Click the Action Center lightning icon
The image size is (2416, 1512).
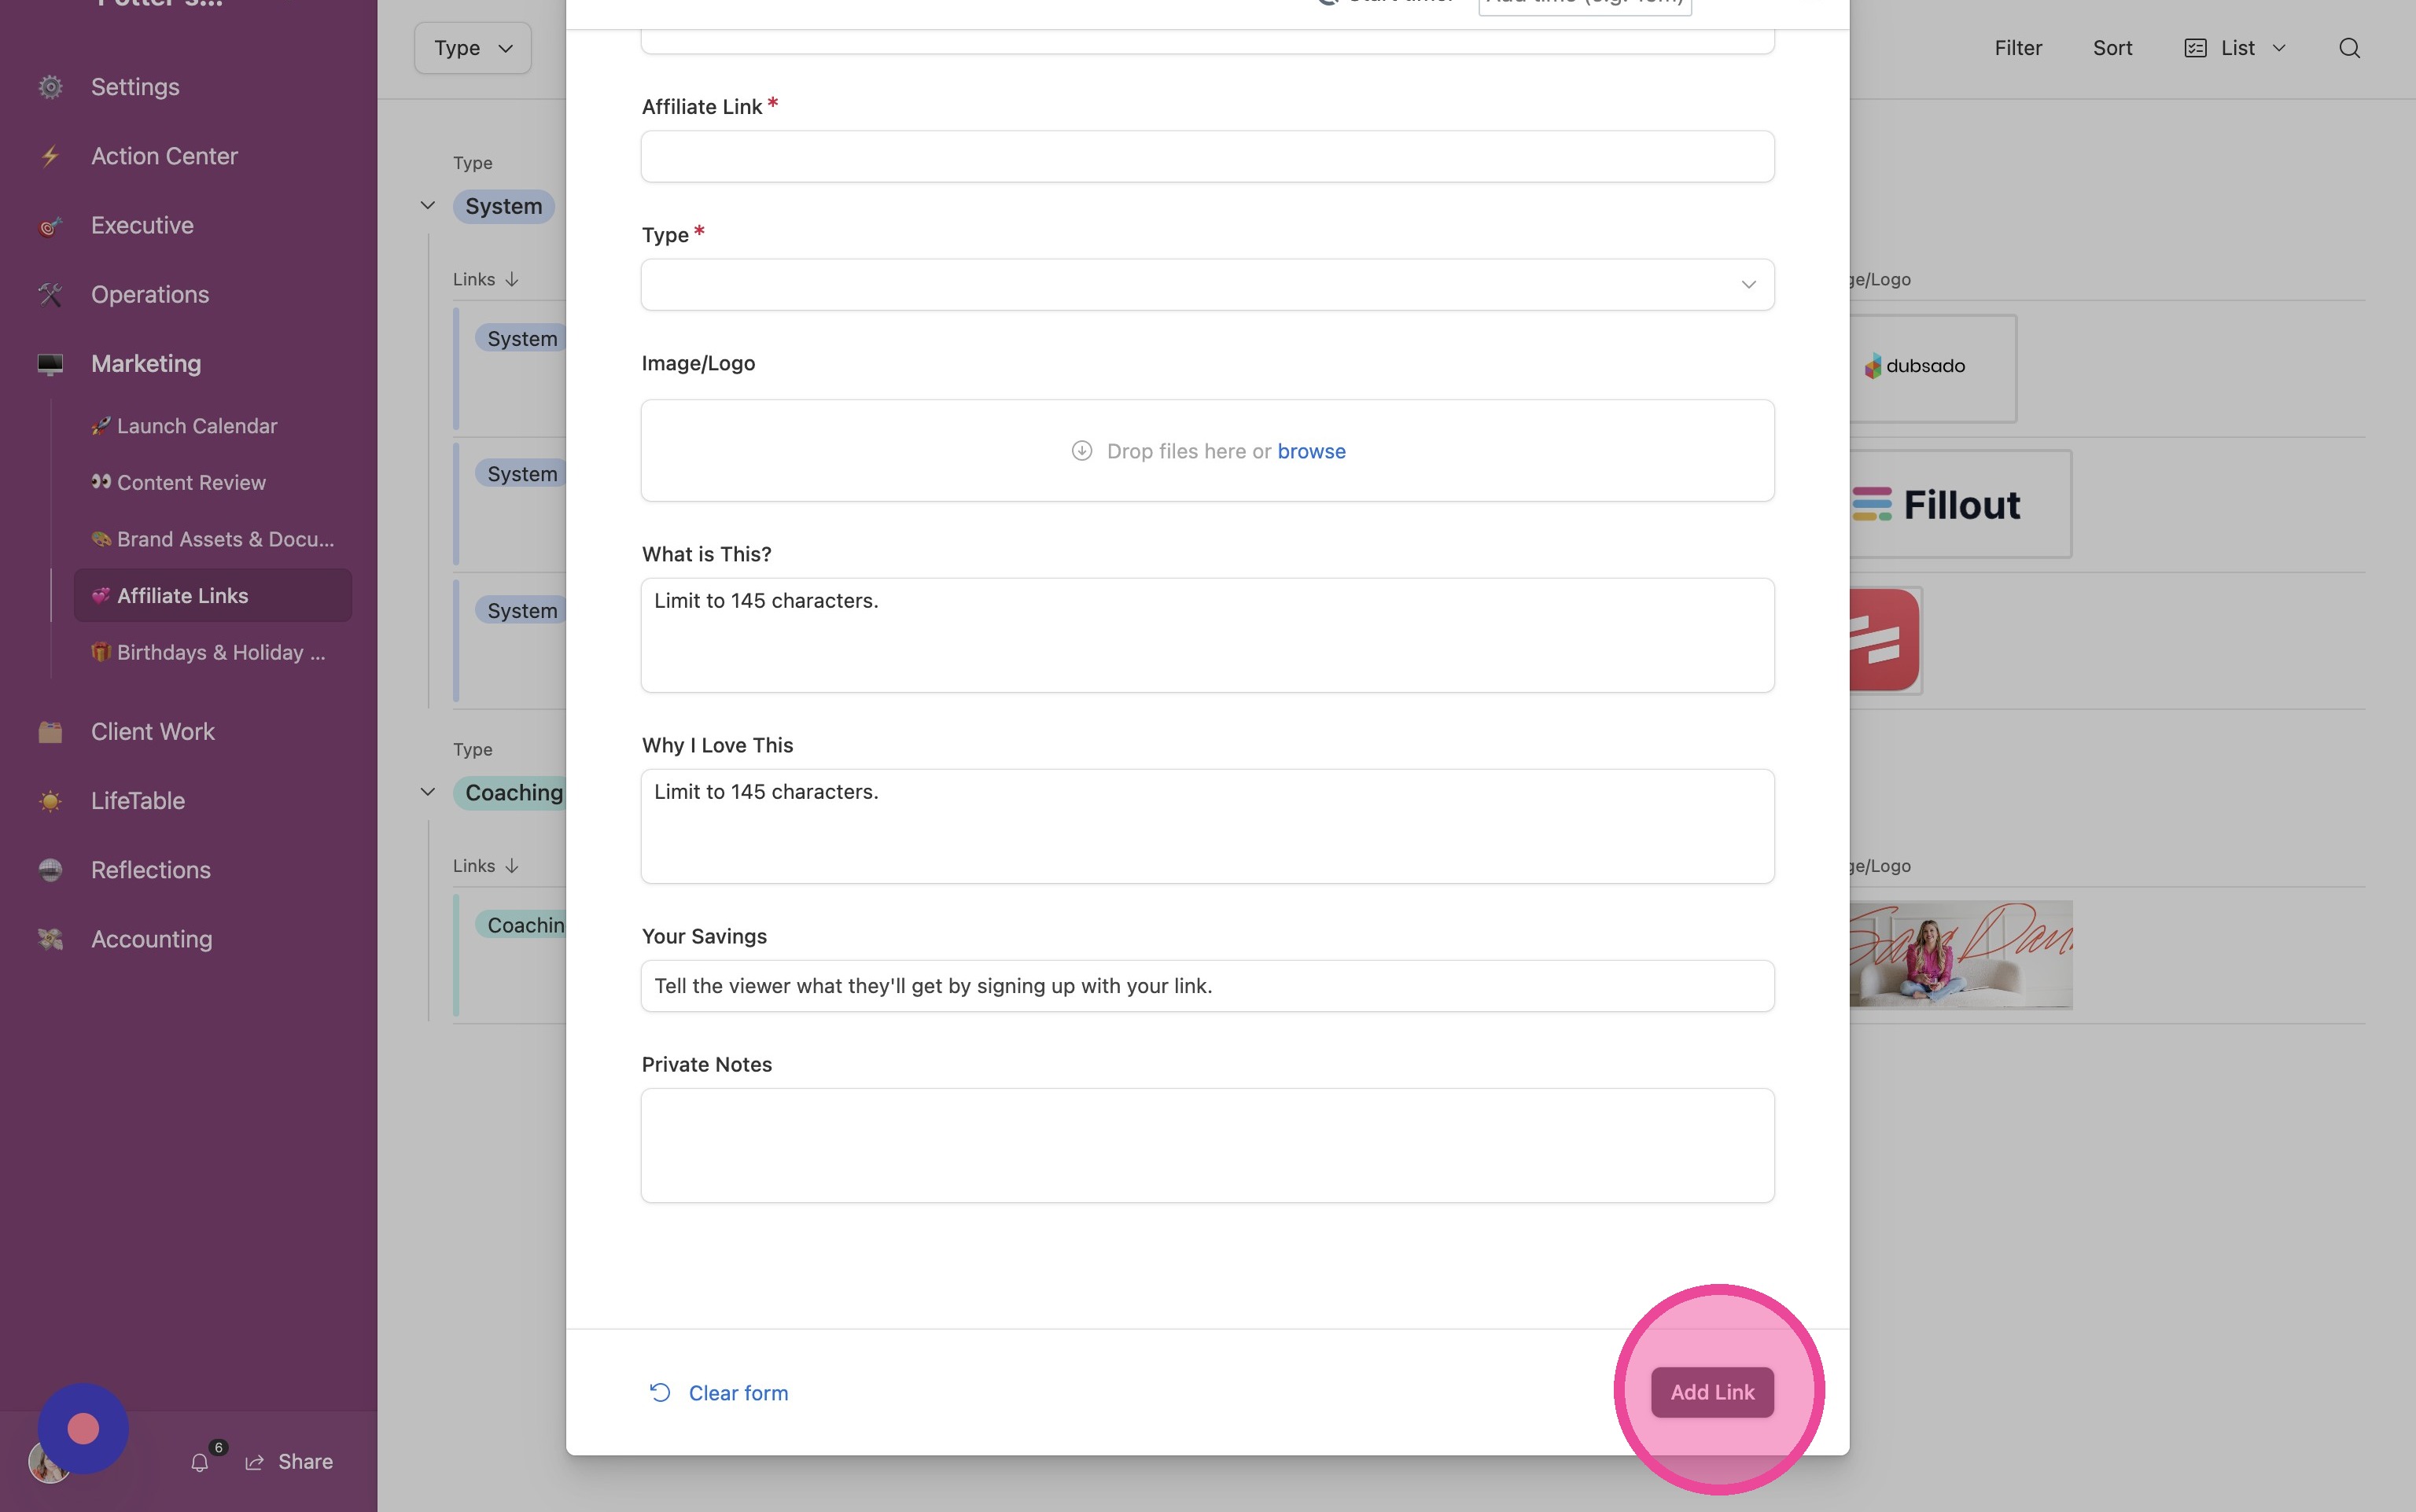point(50,156)
